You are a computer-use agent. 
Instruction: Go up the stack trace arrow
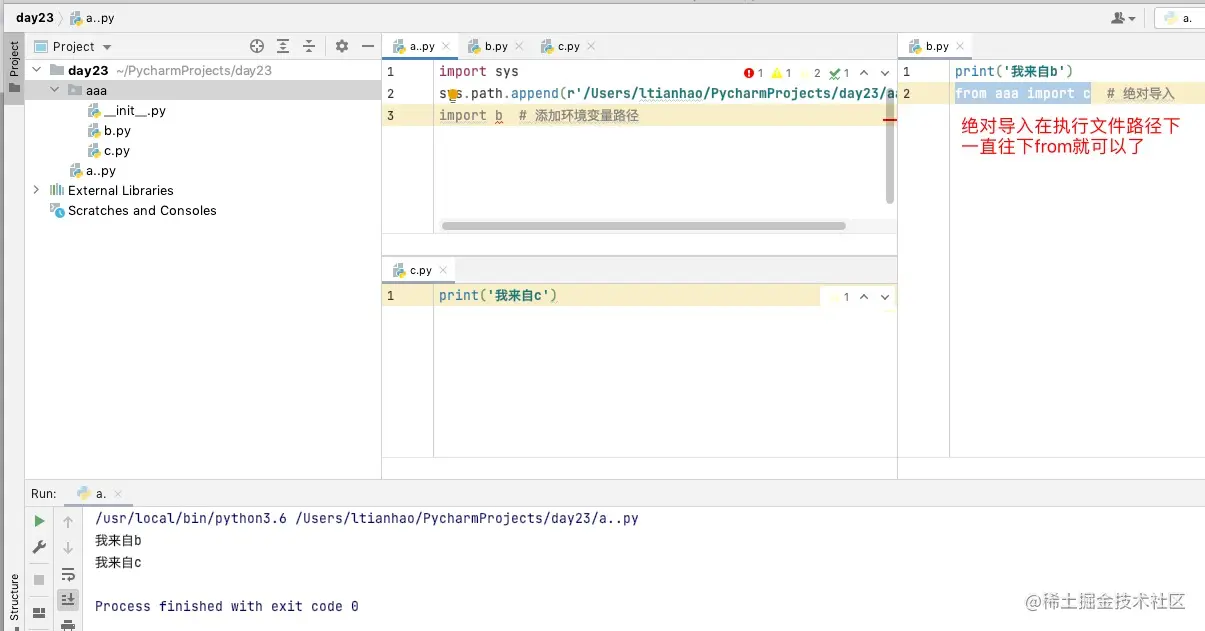click(68, 521)
